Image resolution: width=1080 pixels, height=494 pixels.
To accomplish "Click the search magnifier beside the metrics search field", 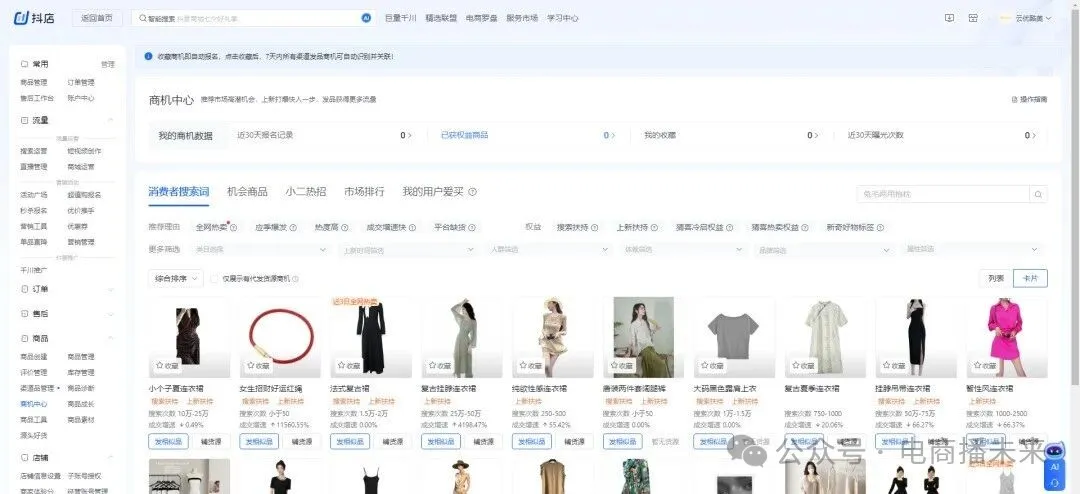I will pyautogui.click(x=1039, y=194).
